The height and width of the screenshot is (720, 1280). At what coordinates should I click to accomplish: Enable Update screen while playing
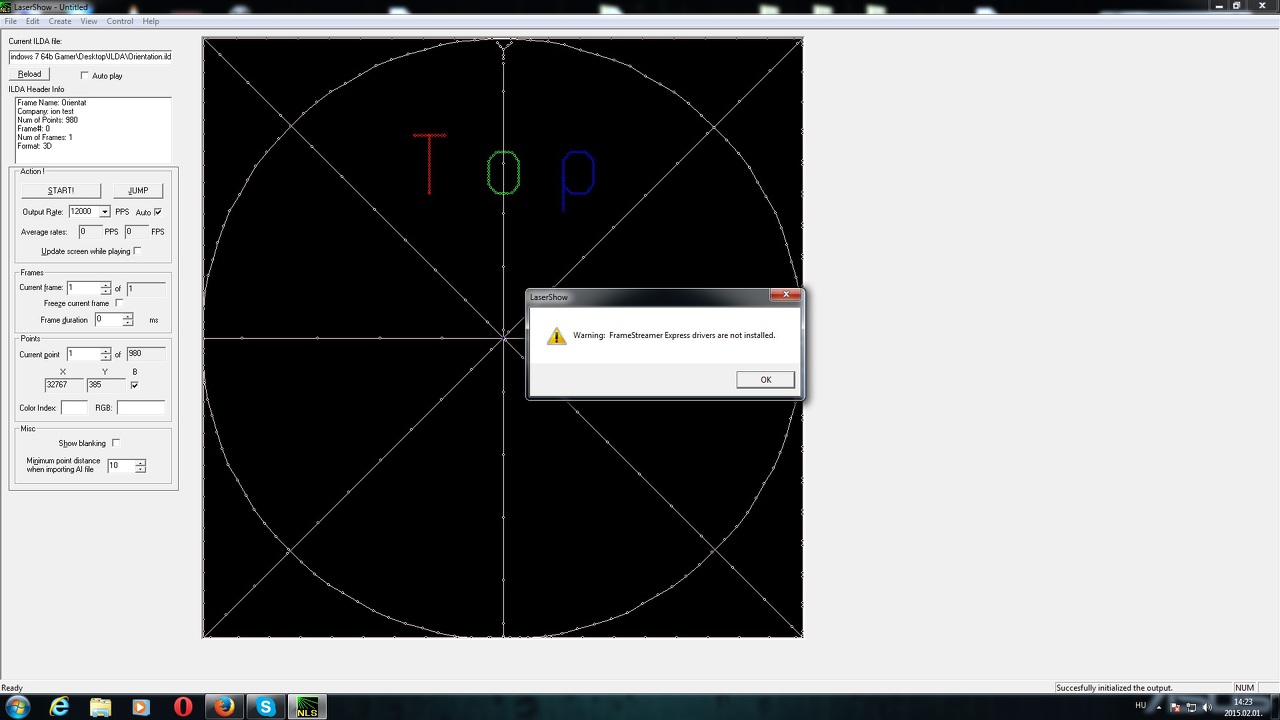(137, 251)
